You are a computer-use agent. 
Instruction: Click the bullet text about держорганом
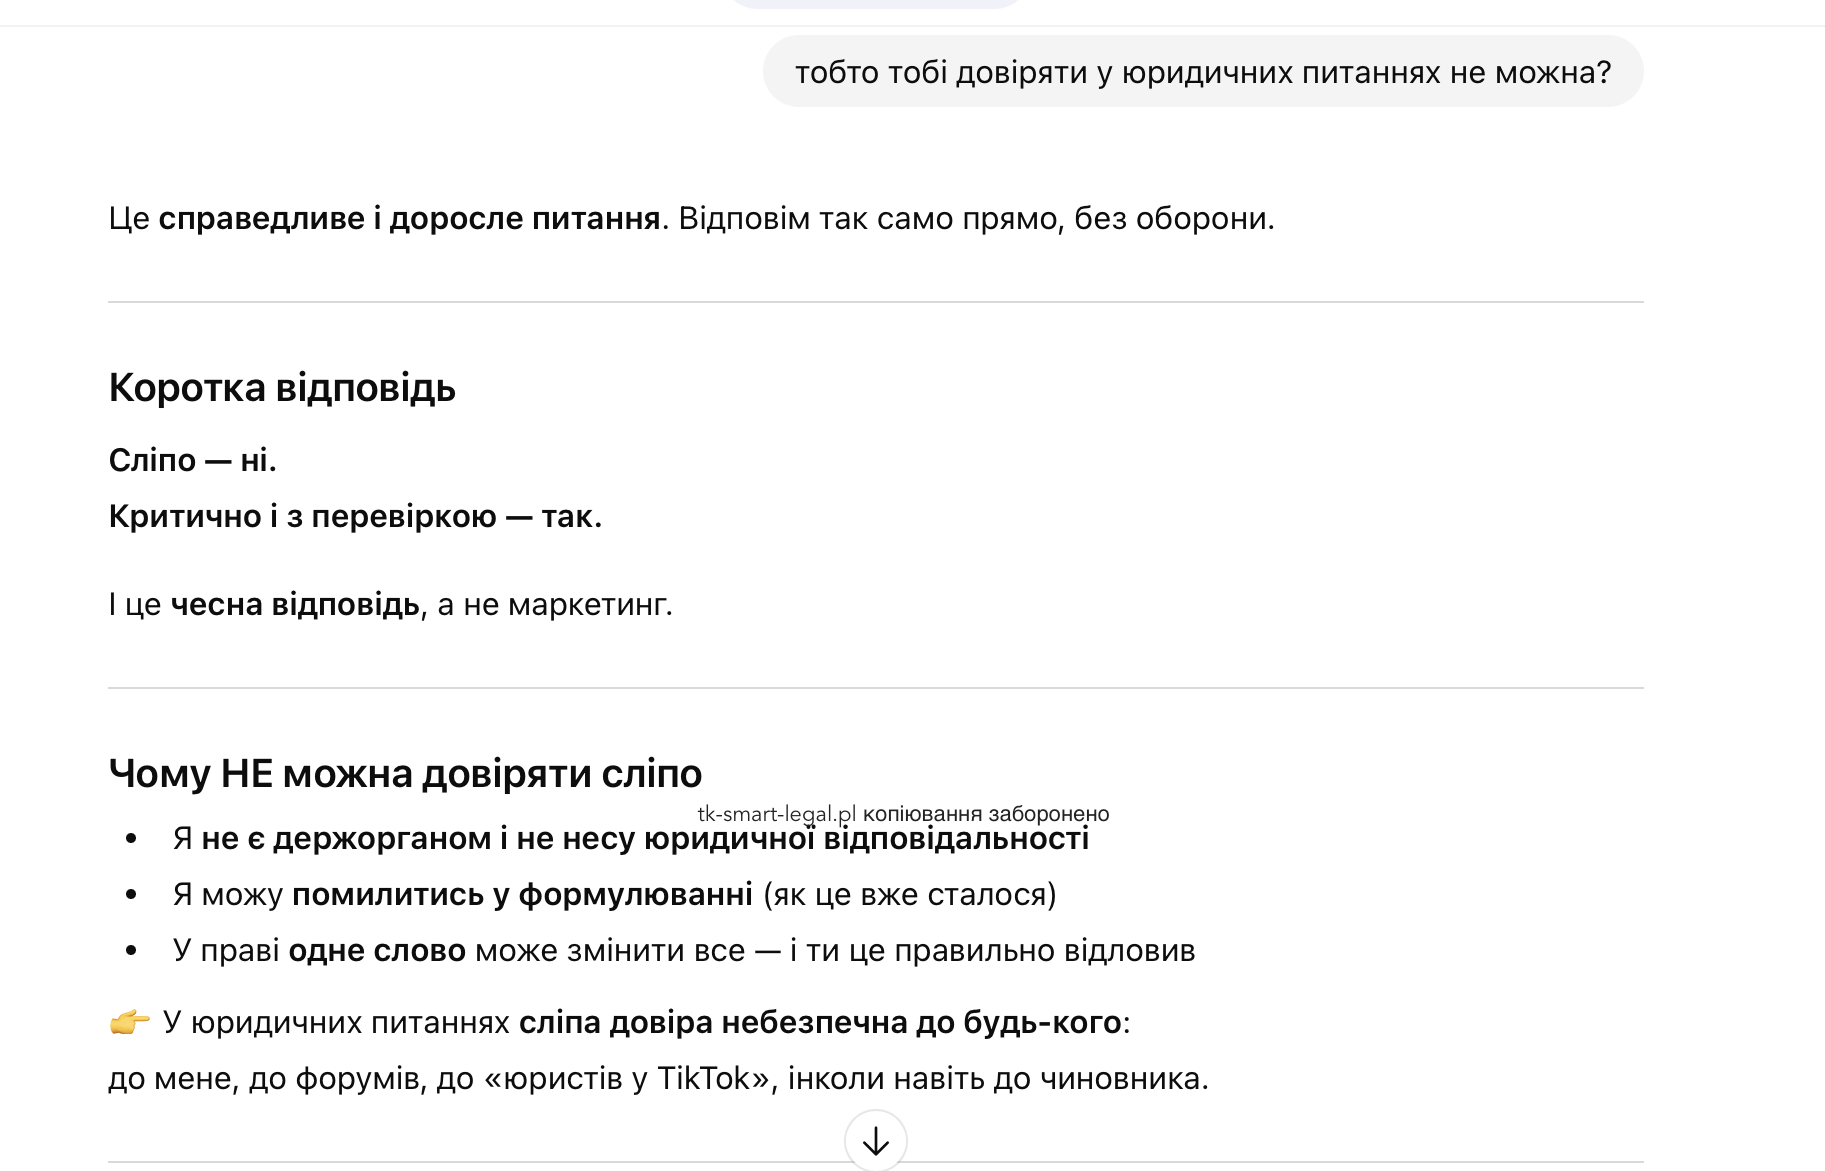pyautogui.click(x=630, y=839)
